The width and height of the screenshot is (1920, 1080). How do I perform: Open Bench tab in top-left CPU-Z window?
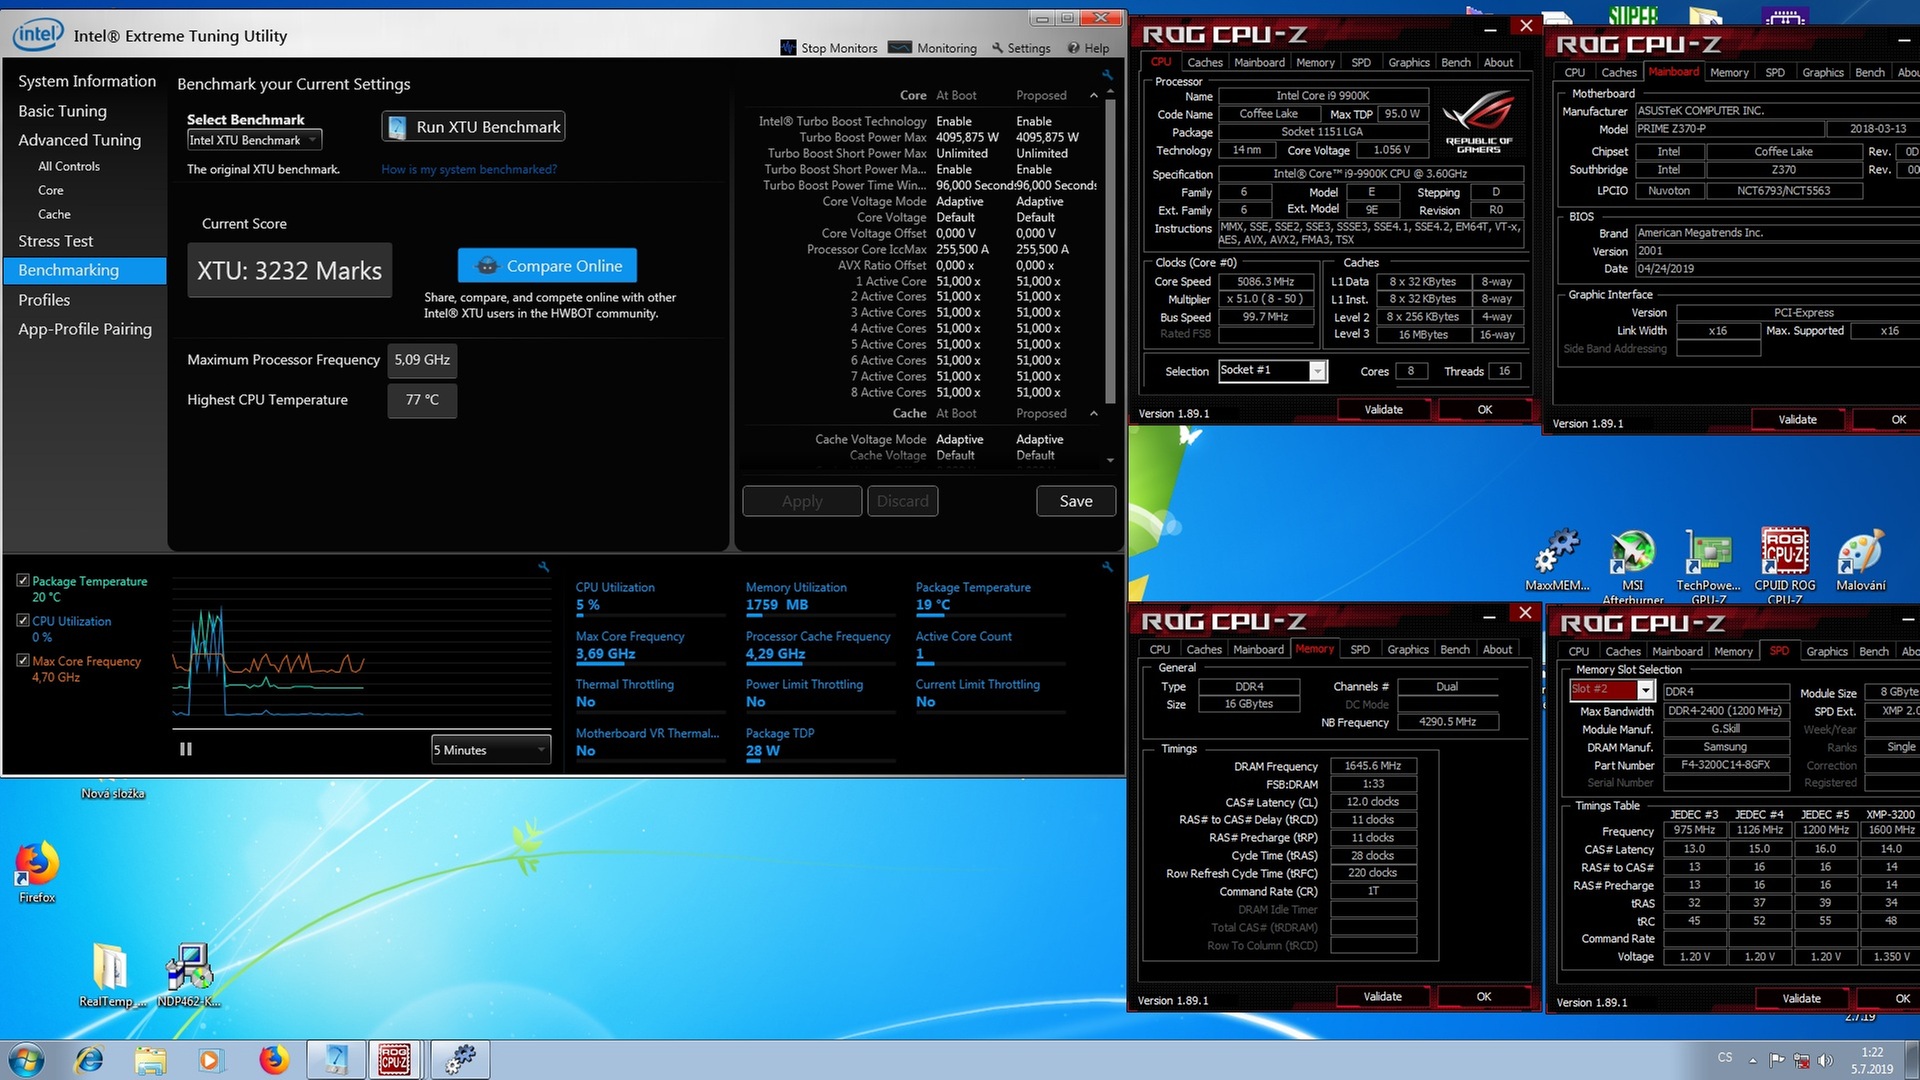pos(1456,62)
